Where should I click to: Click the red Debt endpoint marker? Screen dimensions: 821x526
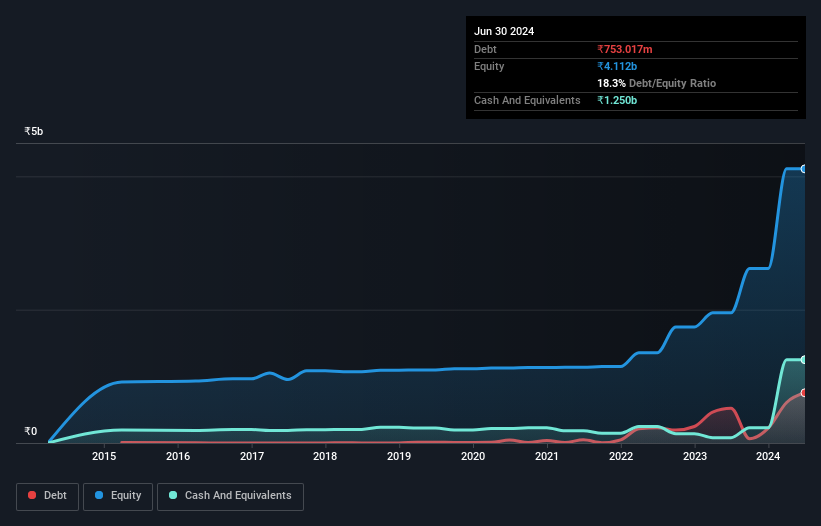tap(804, 393)
